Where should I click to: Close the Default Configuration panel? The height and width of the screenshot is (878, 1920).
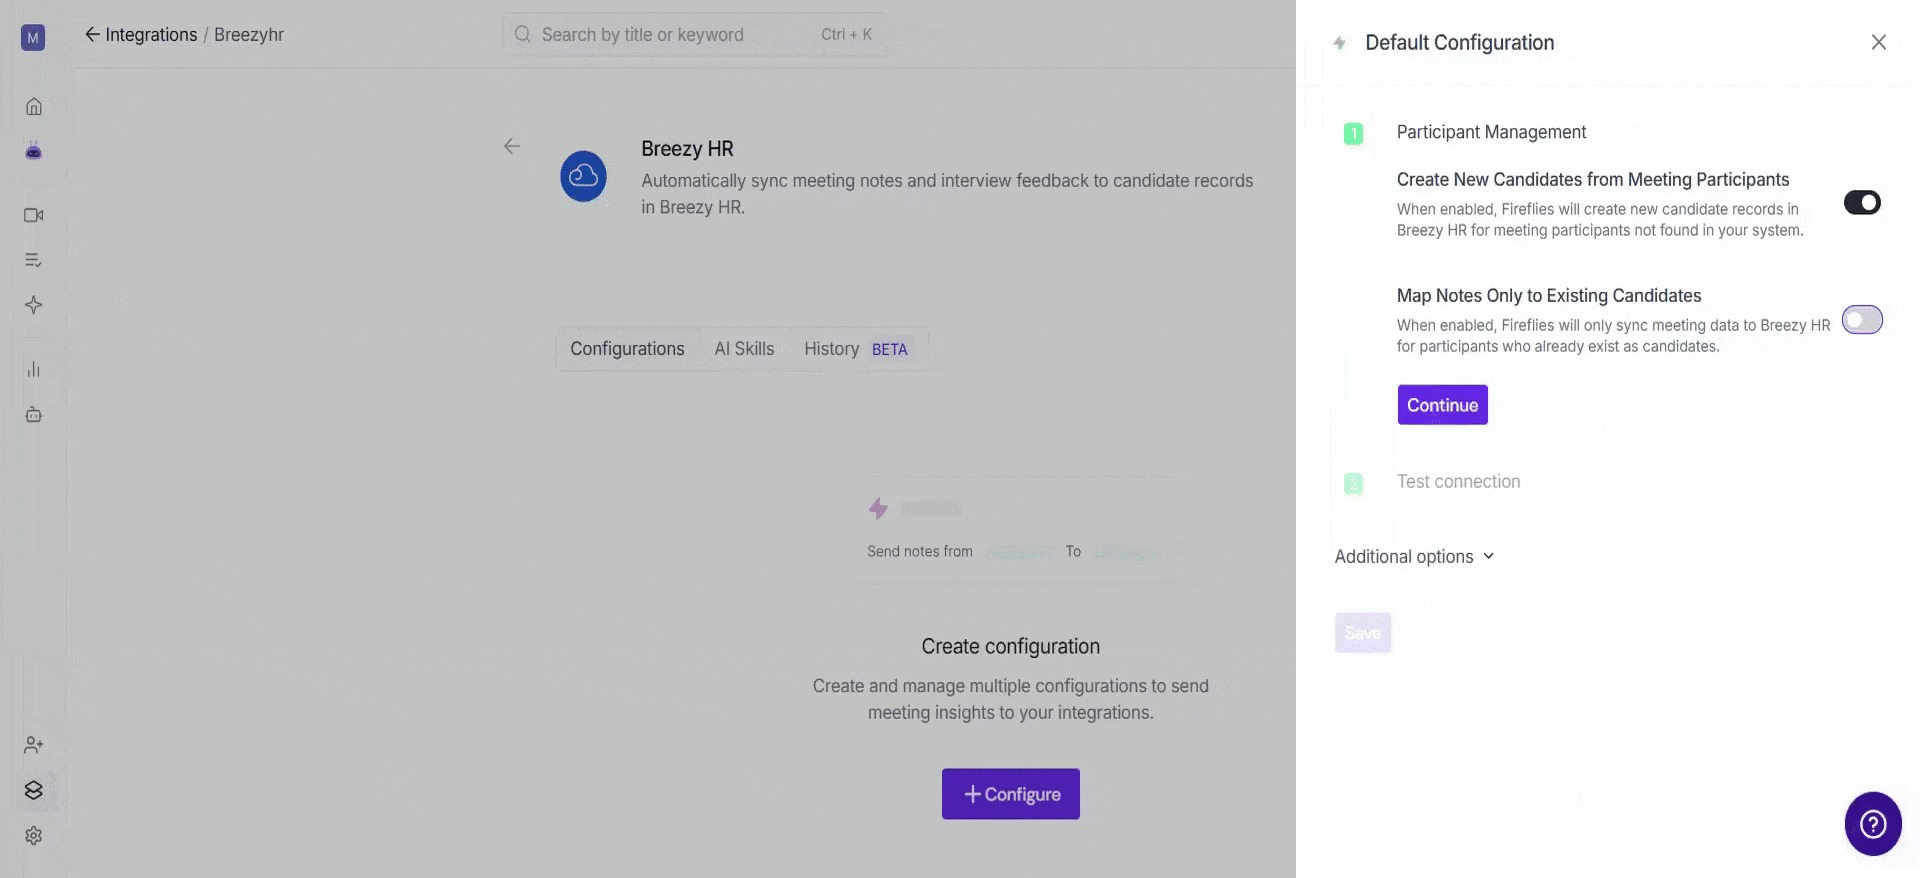(1879, 42)
